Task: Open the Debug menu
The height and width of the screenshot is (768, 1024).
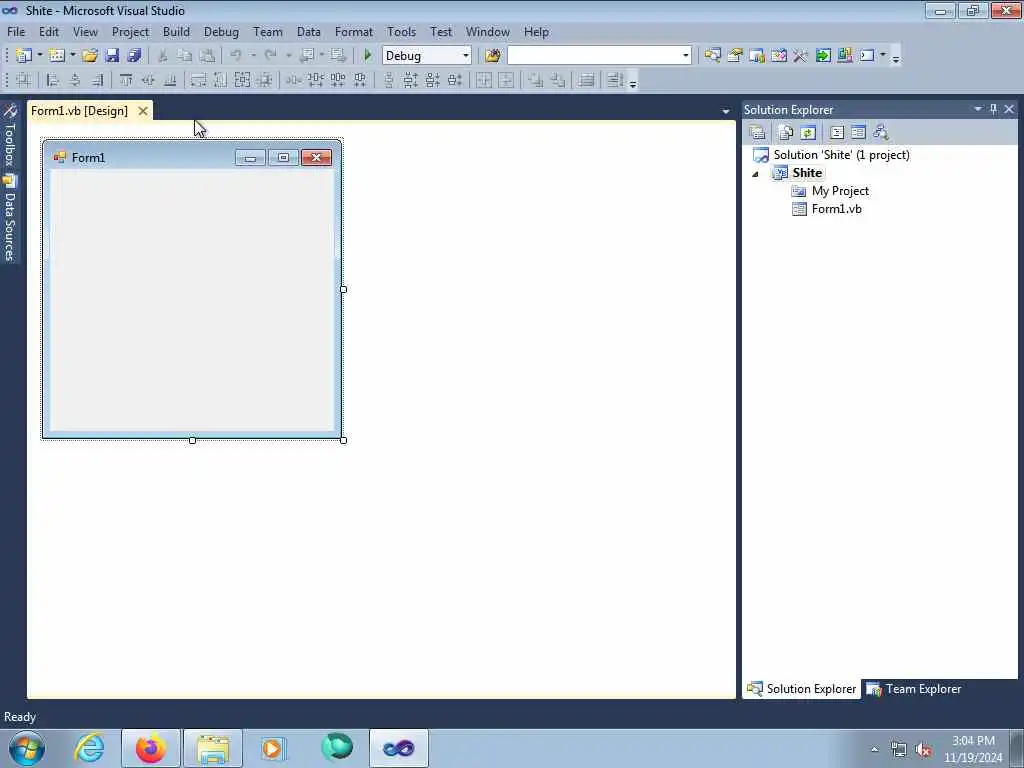Action: click(221, 31)
